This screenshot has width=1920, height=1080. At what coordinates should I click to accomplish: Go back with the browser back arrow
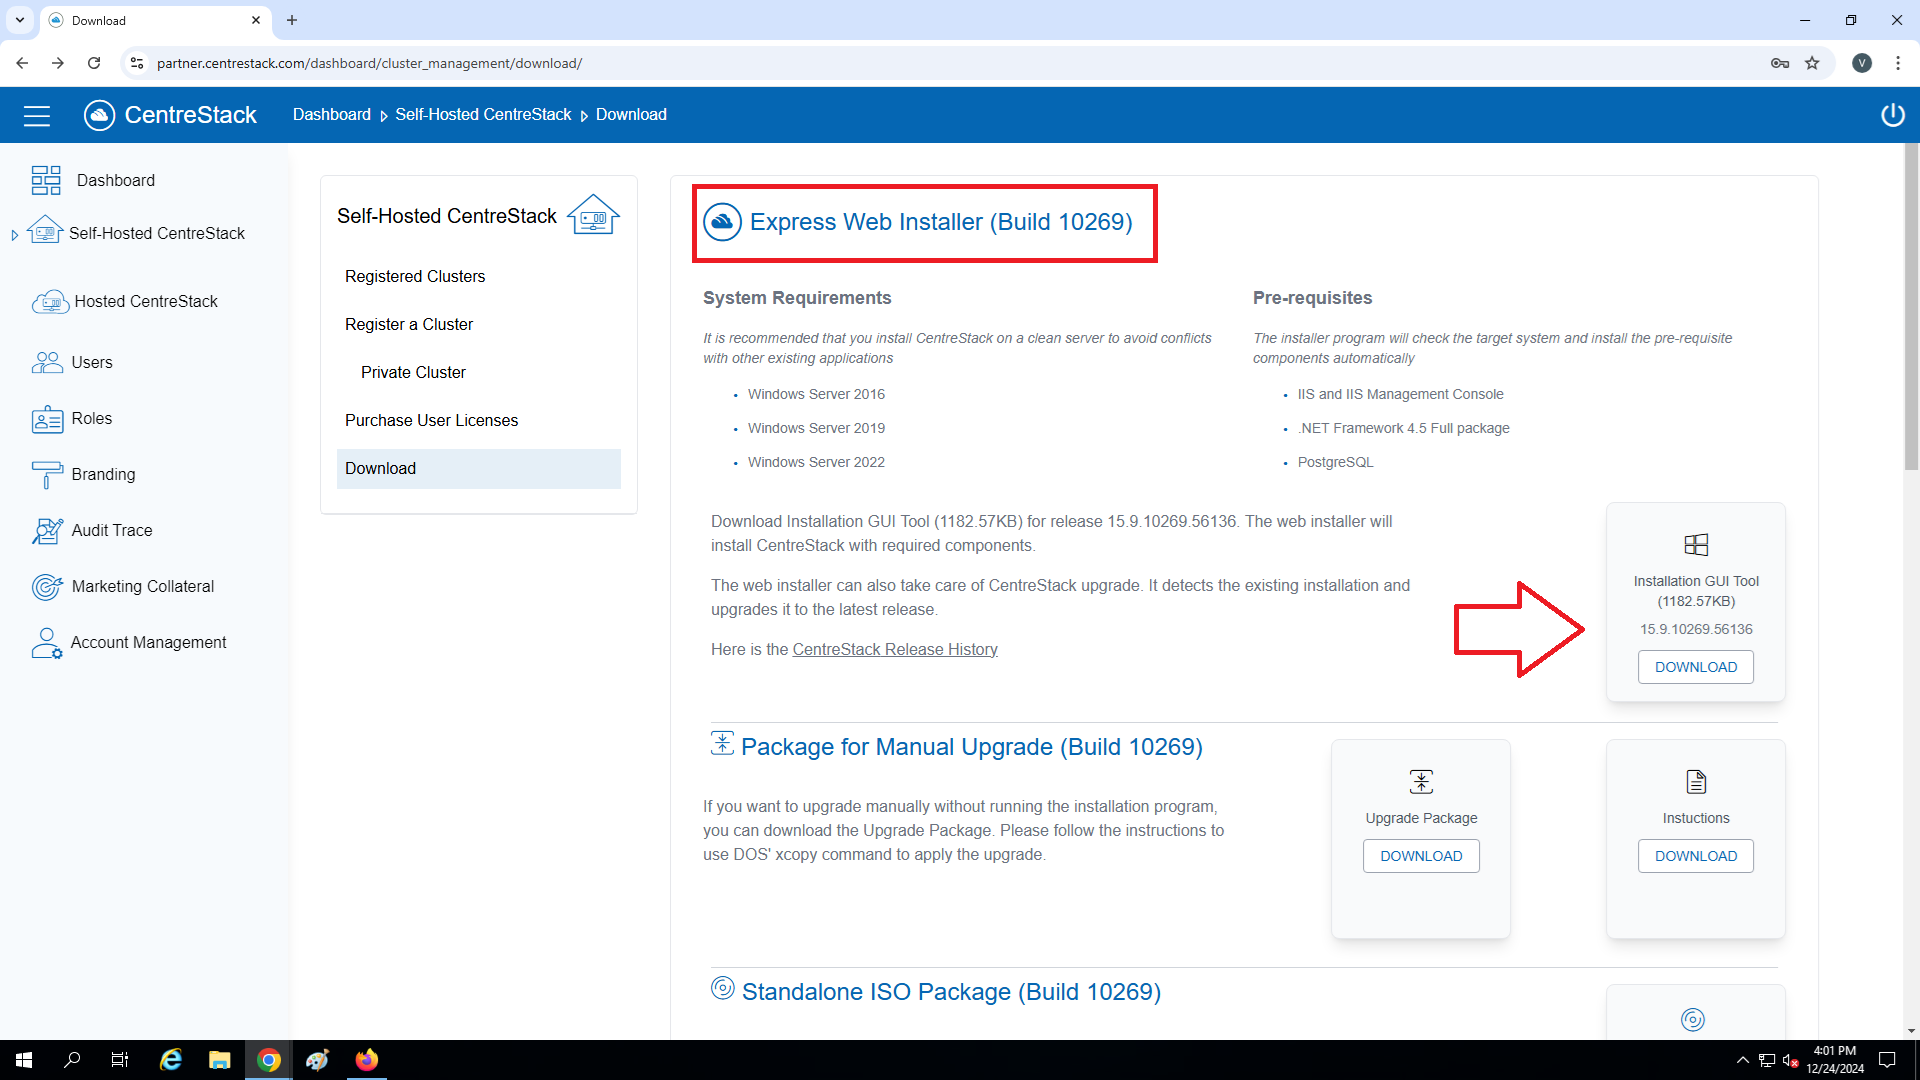(x=22, y=63)
